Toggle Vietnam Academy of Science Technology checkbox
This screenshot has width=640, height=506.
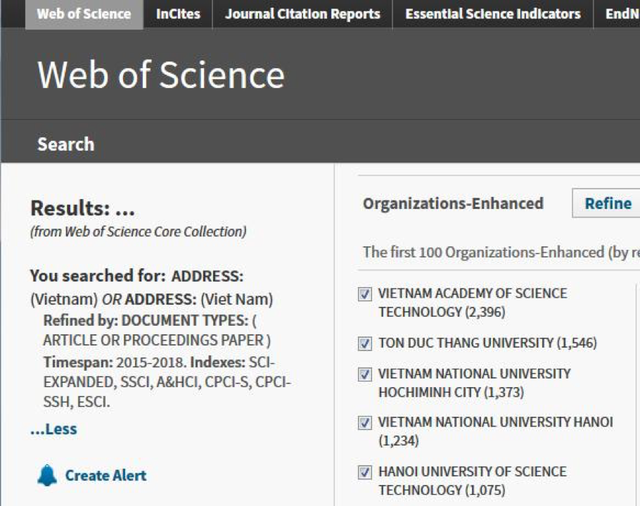[365, 294]
